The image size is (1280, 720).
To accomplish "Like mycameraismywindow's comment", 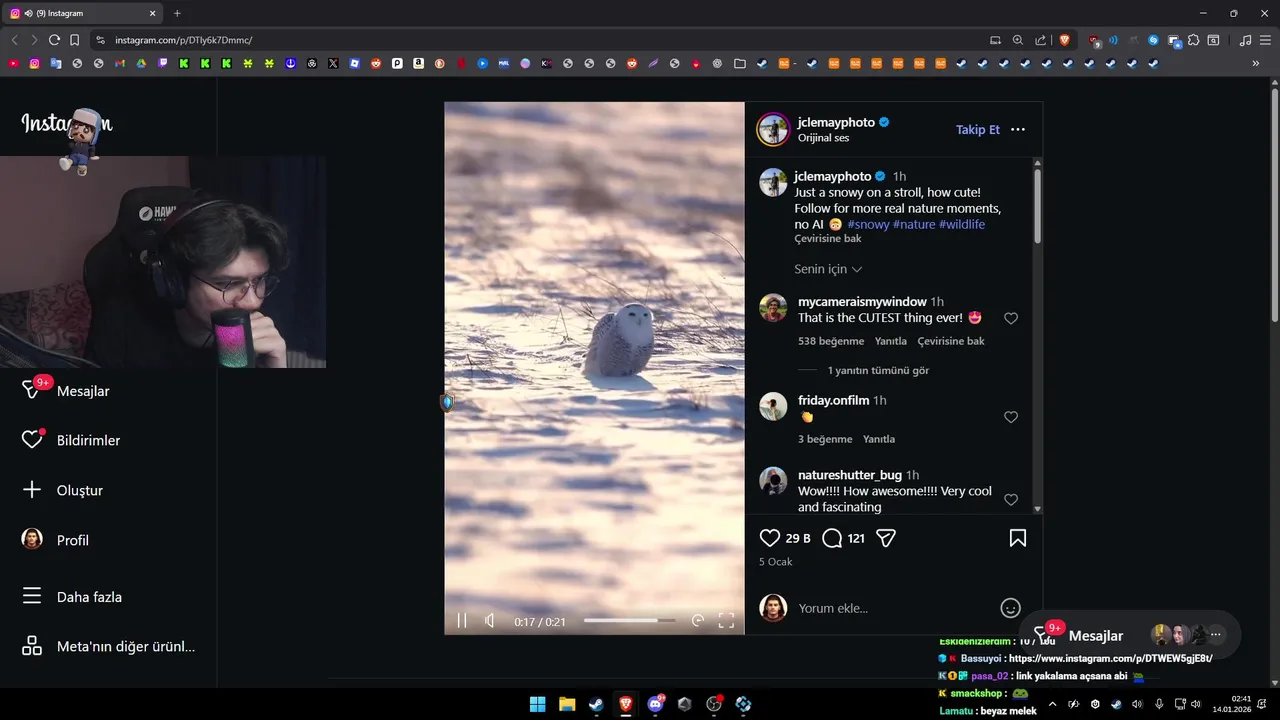I will [1011, 318].
